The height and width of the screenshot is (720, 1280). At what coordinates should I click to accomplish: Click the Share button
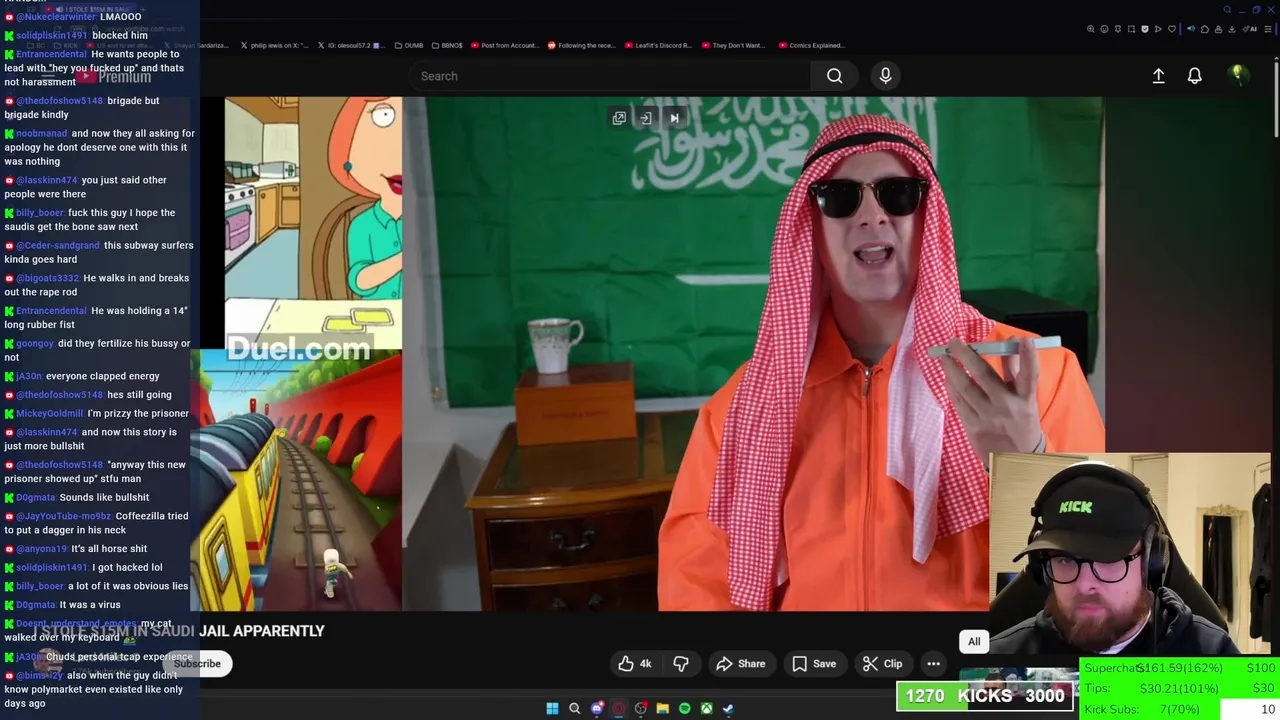pyautogui.click(x=741, y=664)
